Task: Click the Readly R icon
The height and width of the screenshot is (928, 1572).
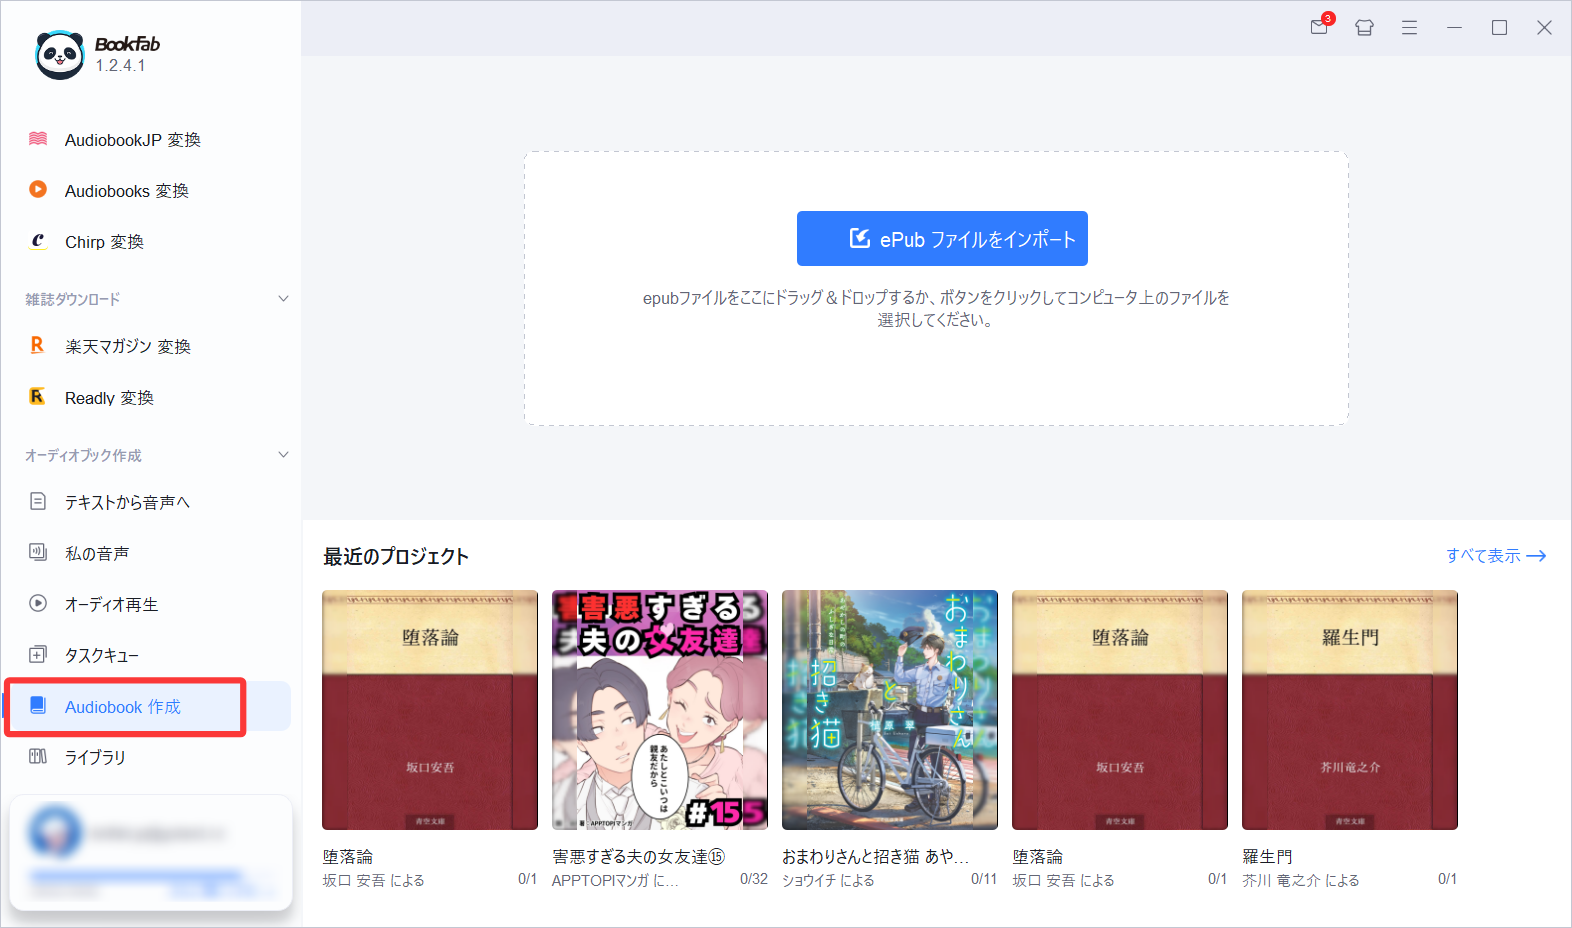Action: (x=37, y=396)
